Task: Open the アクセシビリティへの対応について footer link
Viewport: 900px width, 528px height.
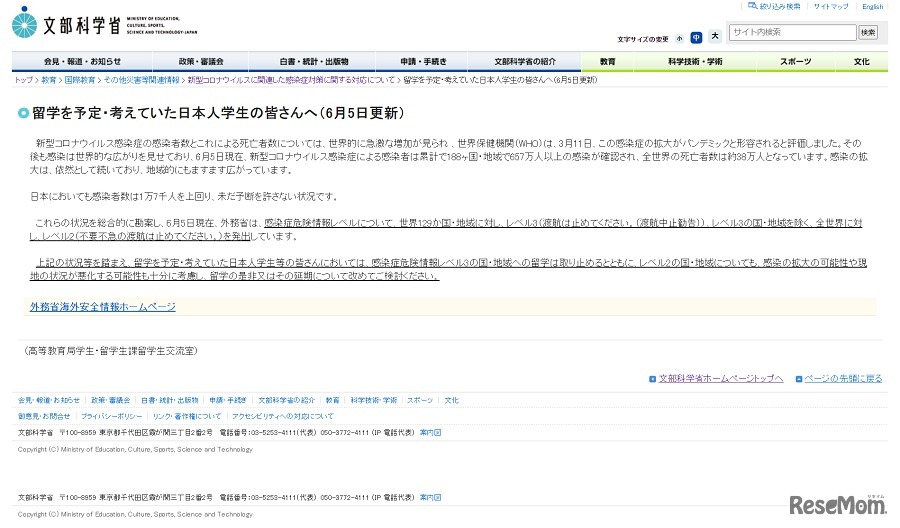Action: tap(282, 417)
